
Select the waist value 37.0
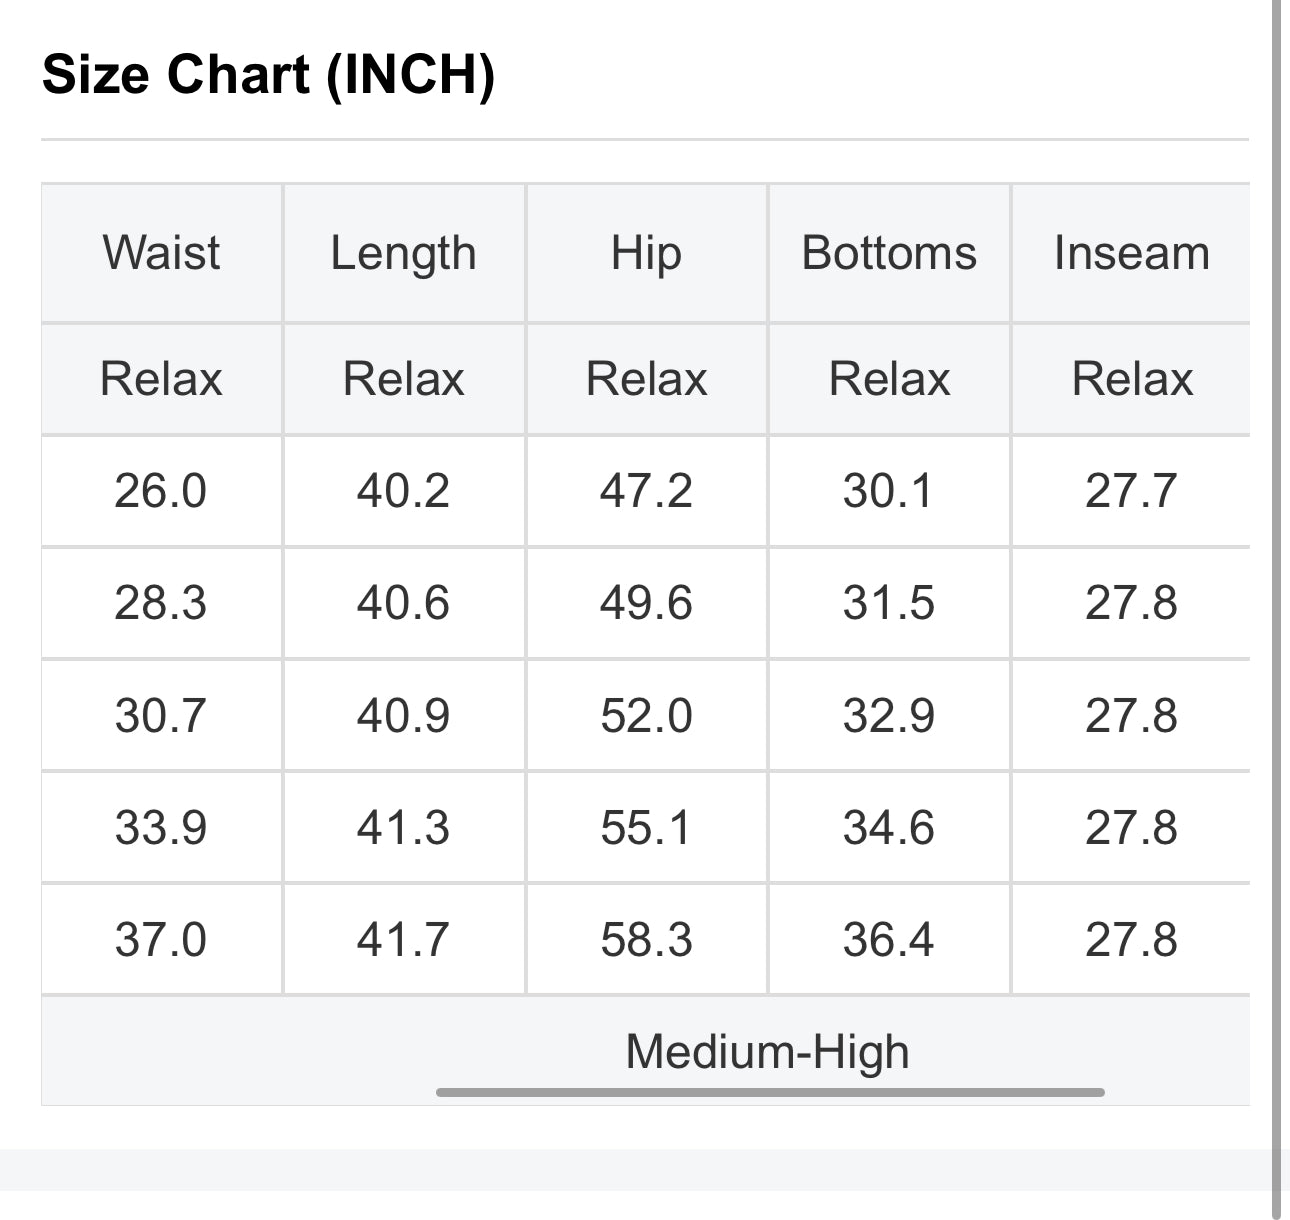click(x=160, y=940)
